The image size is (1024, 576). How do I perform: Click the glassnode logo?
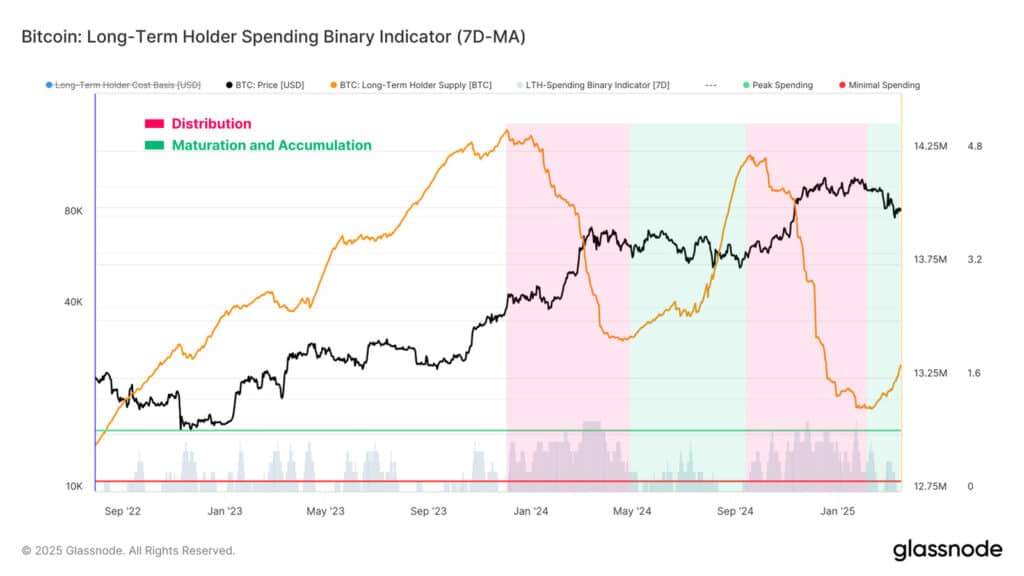[947, 550]
